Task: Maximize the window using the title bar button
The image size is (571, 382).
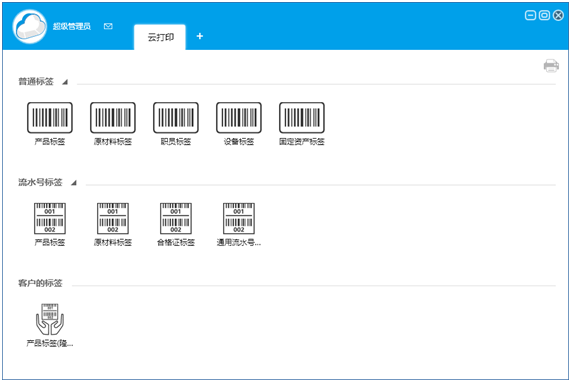Action: [544, 15]
